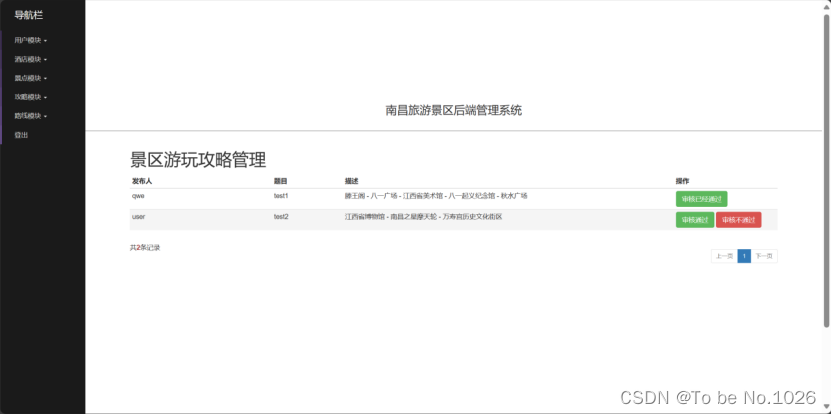Select the title cell 'test1'
The image size is (831, 414).
pyautogui.click(x=281, y=196)
